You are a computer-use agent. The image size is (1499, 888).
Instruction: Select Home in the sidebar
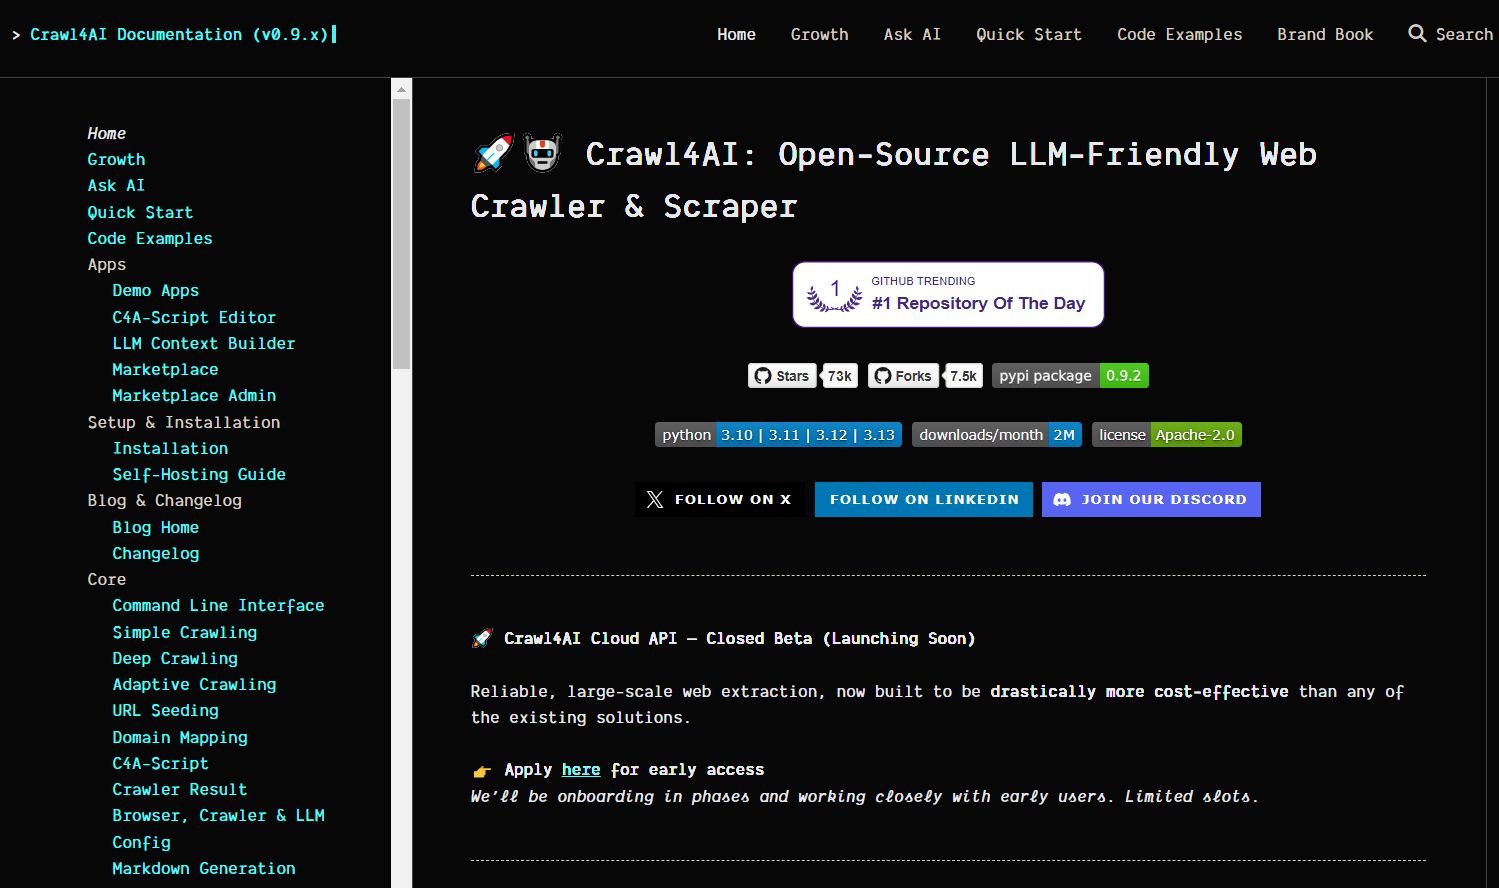coord(106,133)
